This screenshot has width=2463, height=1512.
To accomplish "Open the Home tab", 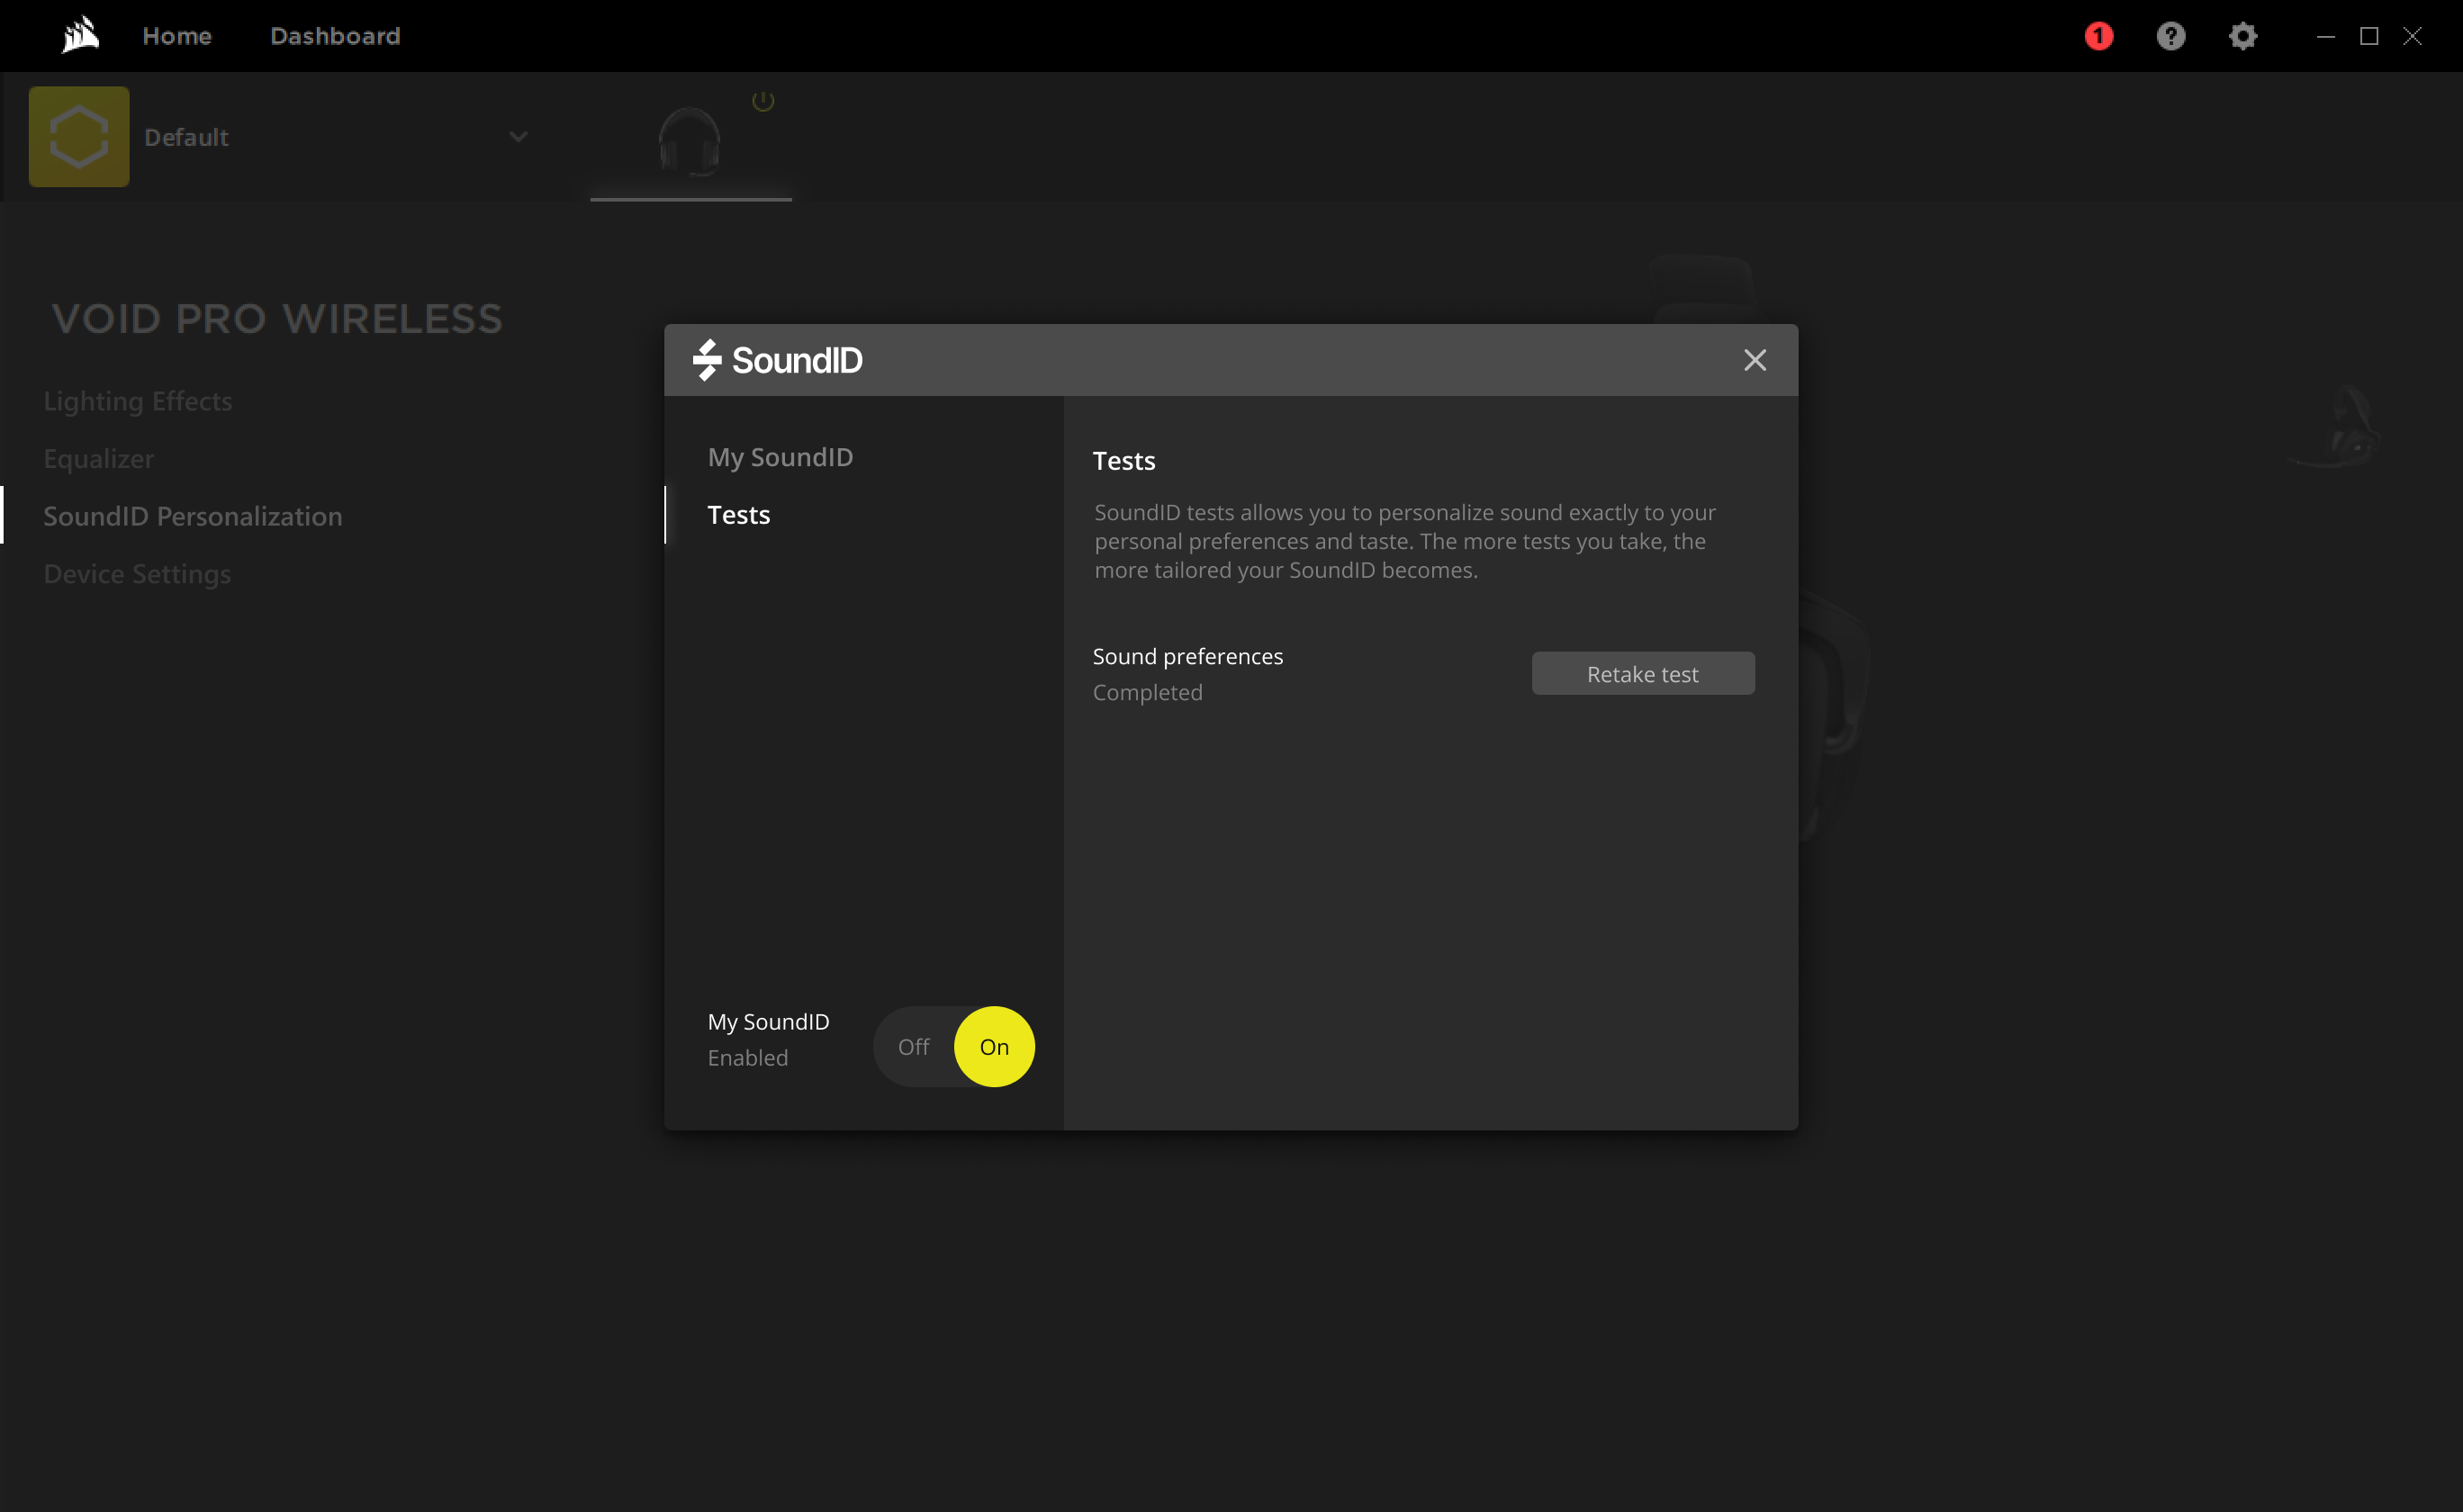I will (177, 36).
